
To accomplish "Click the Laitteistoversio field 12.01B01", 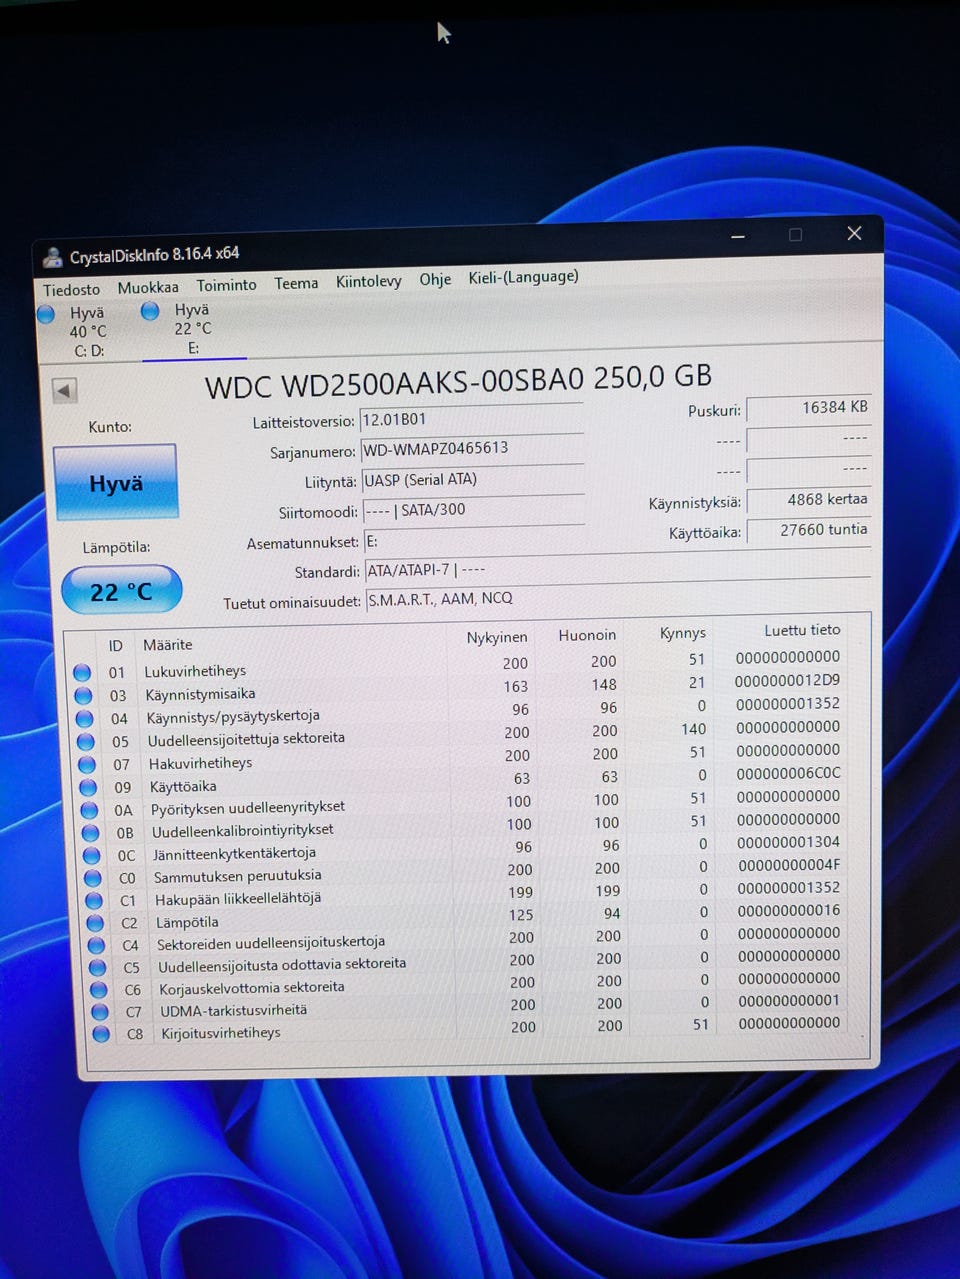I will point(471,419).
